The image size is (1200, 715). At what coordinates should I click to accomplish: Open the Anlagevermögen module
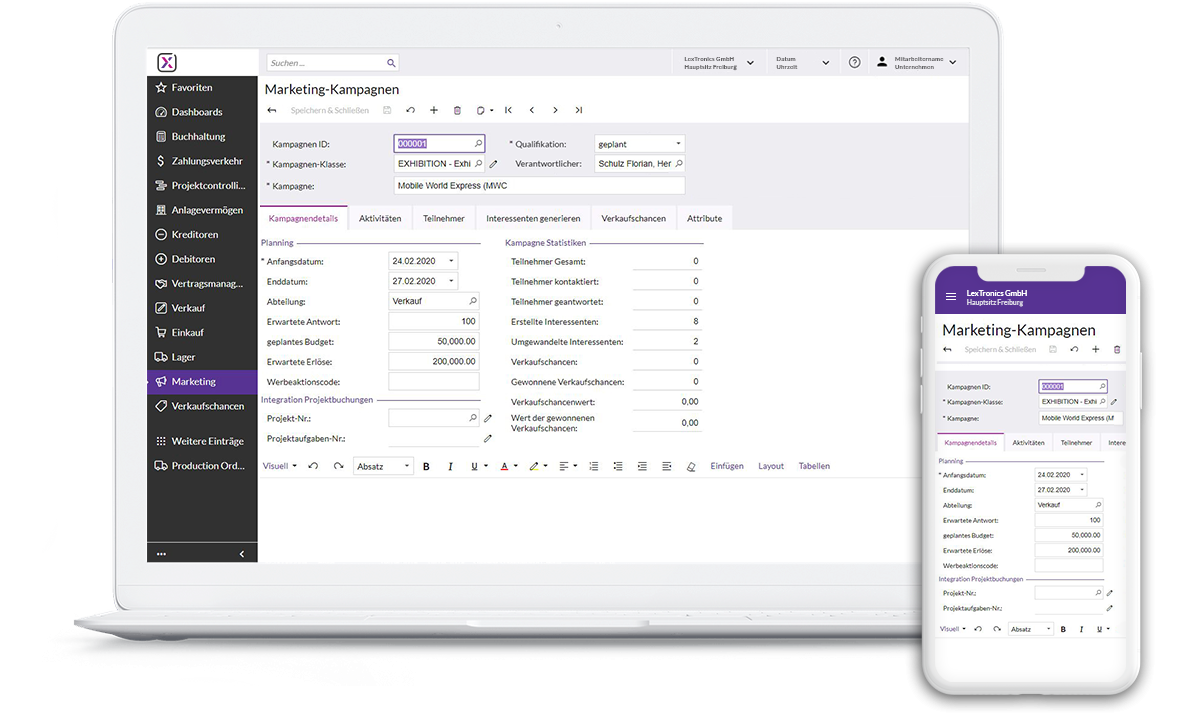[x=202, y=210]
